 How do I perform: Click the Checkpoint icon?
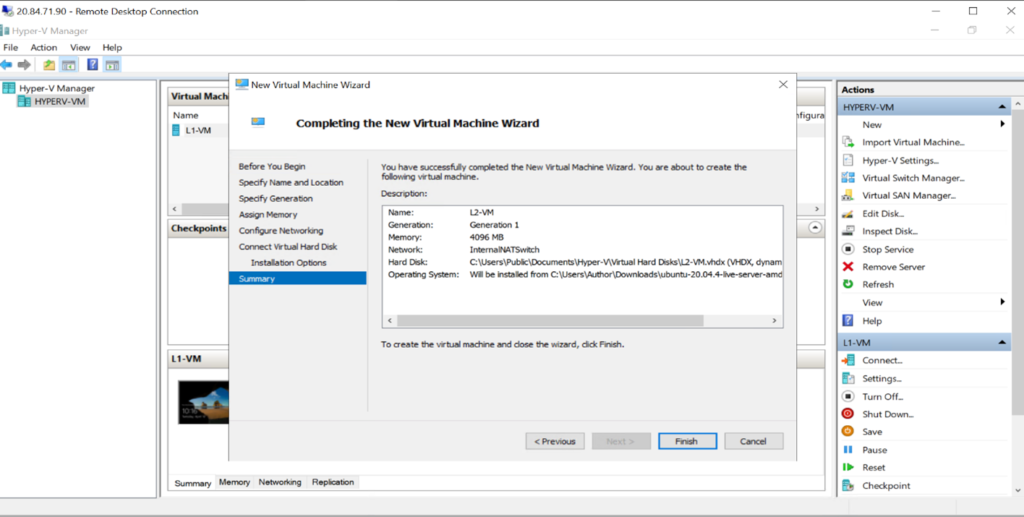pyautogui.click(x=848, y=486)
